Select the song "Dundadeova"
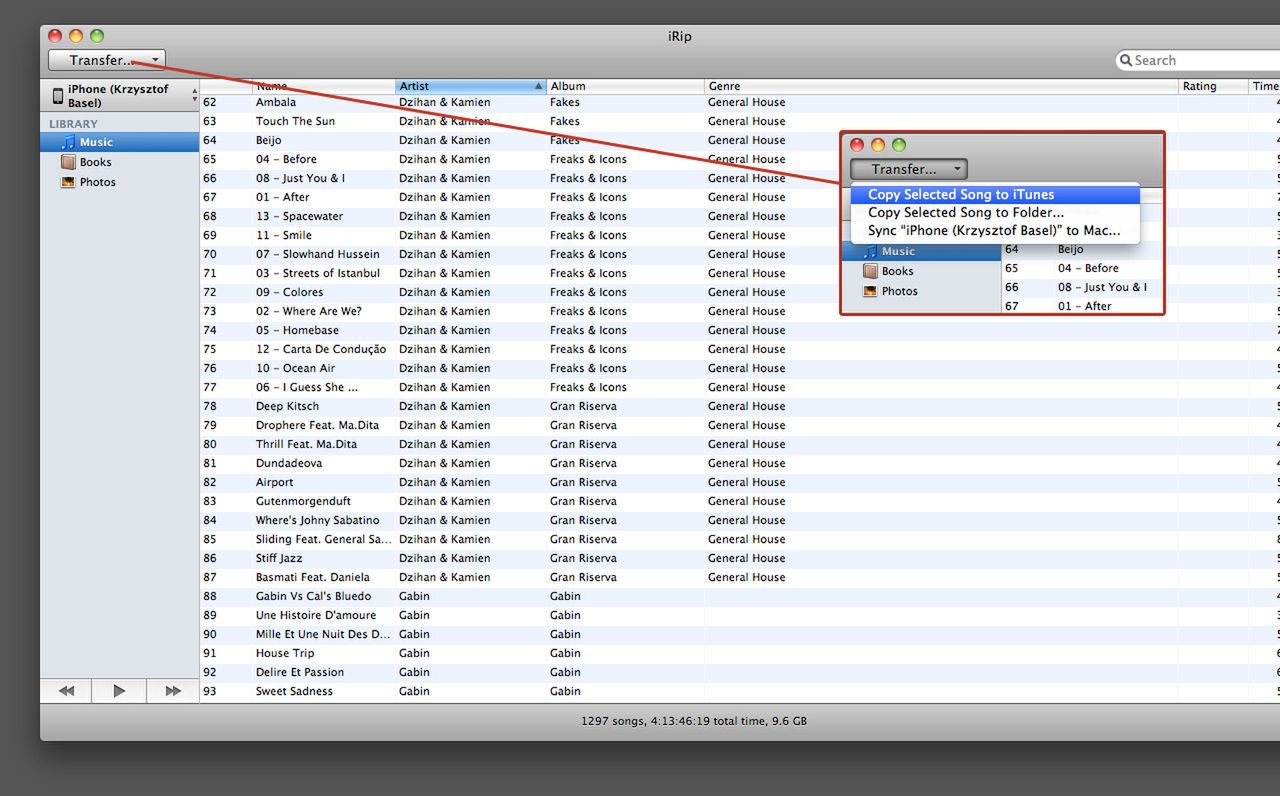1280x796 pixels. pyautogui.click(x=288, y=463)
